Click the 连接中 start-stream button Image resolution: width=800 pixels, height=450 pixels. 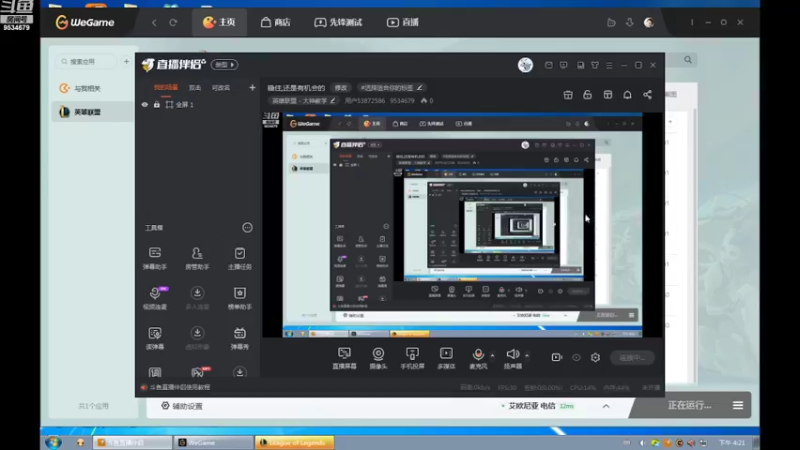[632, 358]
